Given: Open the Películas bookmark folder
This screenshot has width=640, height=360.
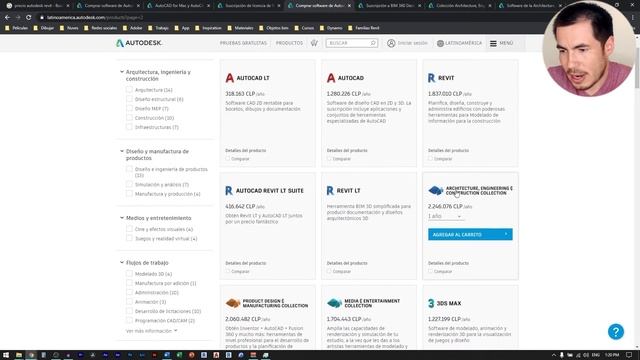Looking at the screenshot, I should pyautogui.click(x=16, y=28).
